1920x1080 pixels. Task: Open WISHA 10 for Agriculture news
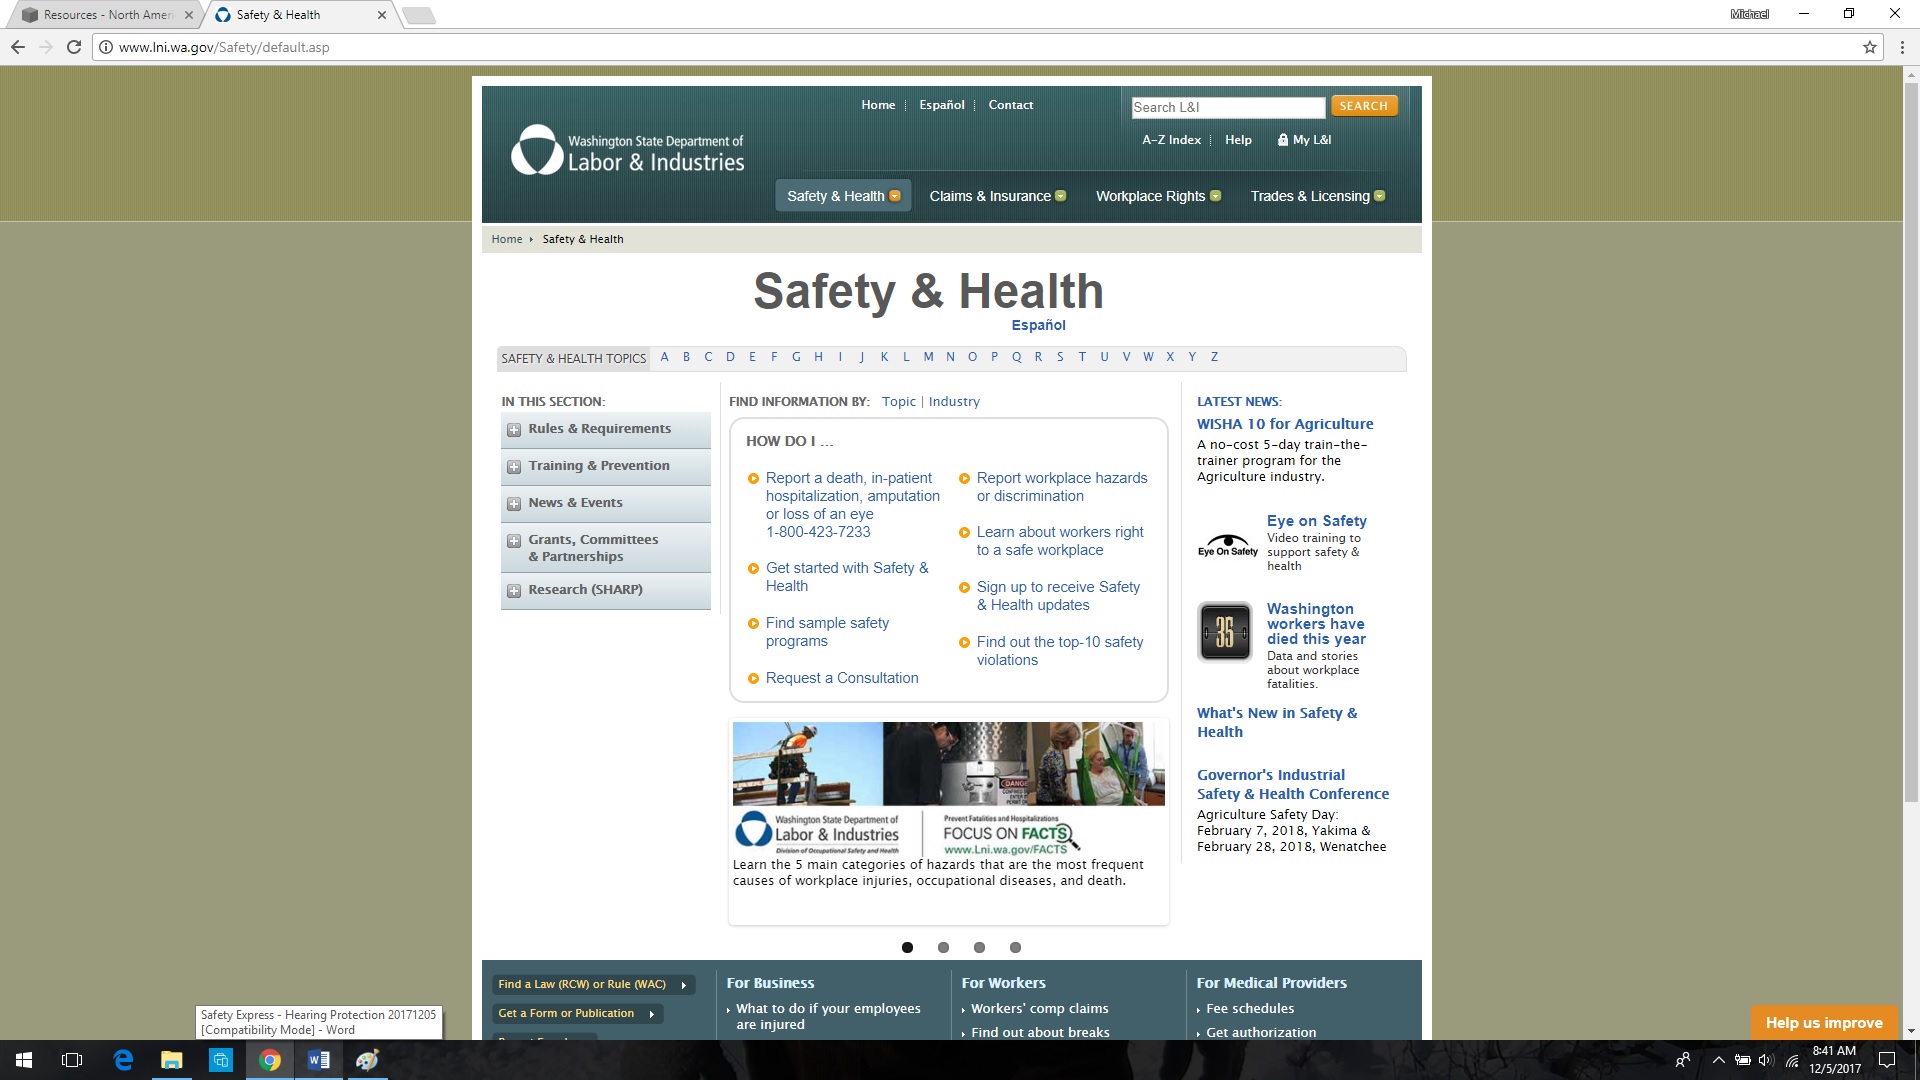click(x=1285, y=424)
